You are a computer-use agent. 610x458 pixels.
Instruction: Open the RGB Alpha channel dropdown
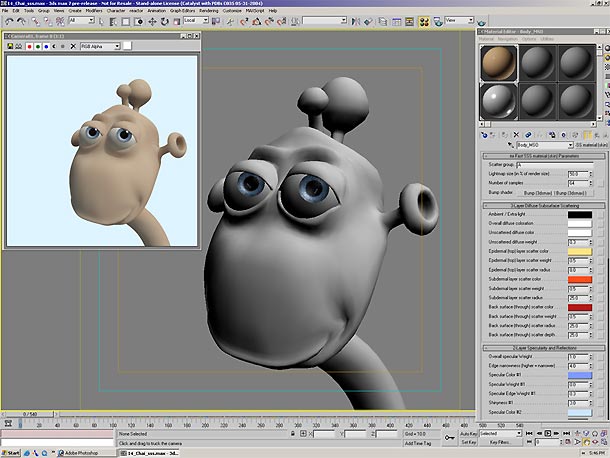point(100,46)
